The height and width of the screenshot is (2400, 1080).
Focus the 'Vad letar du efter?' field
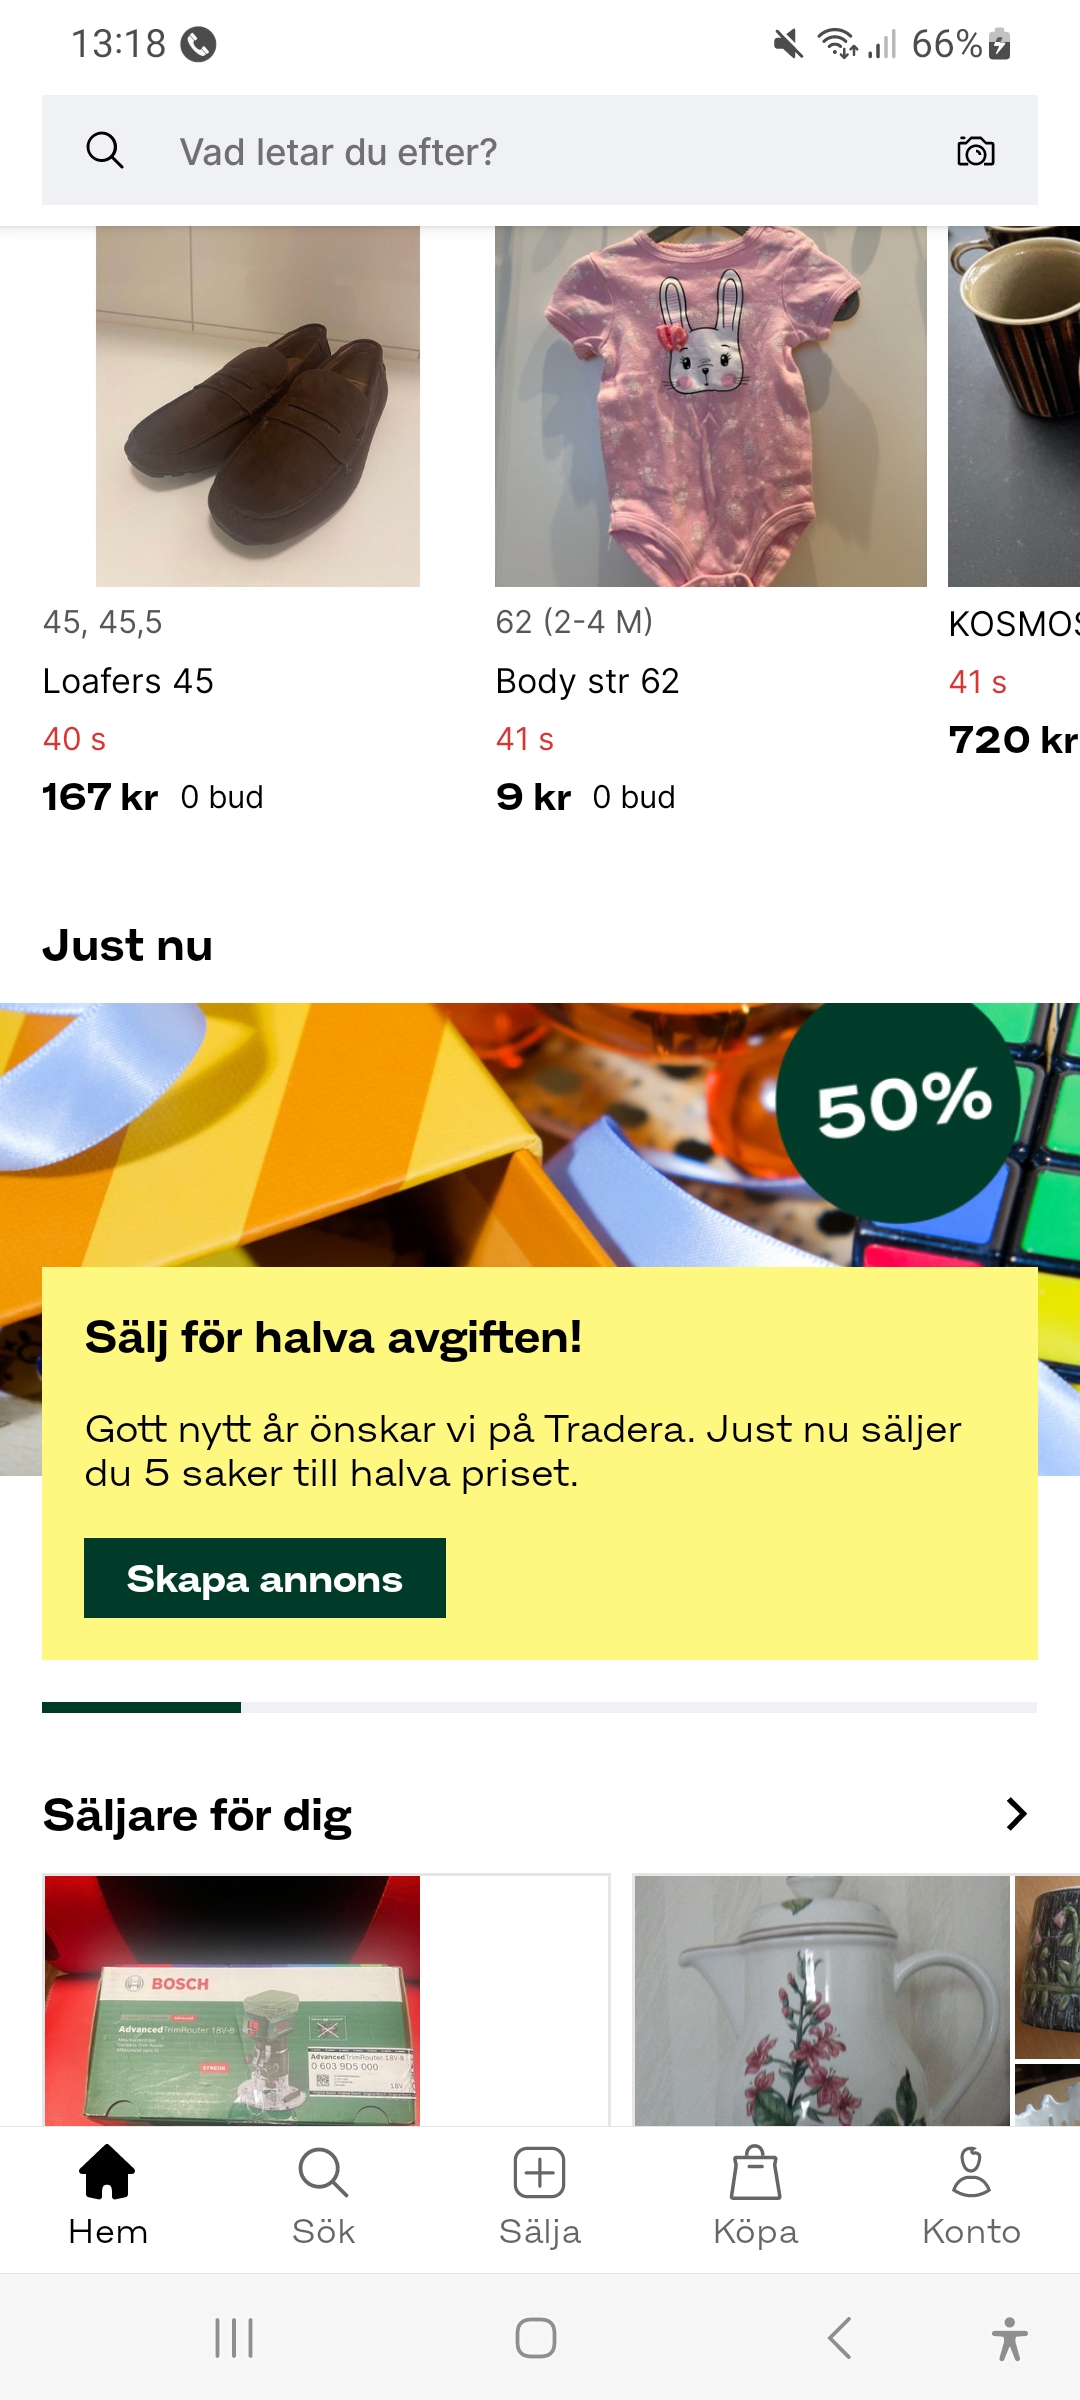click(540, 151)
